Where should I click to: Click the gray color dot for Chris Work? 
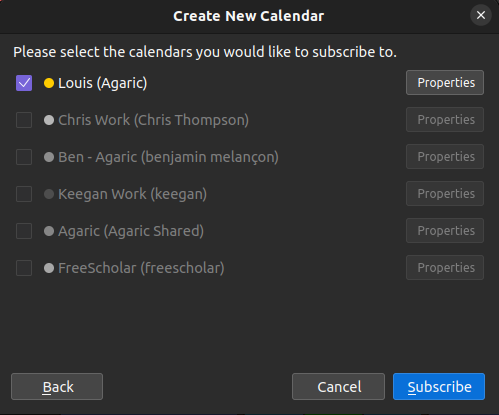point(49,120)
